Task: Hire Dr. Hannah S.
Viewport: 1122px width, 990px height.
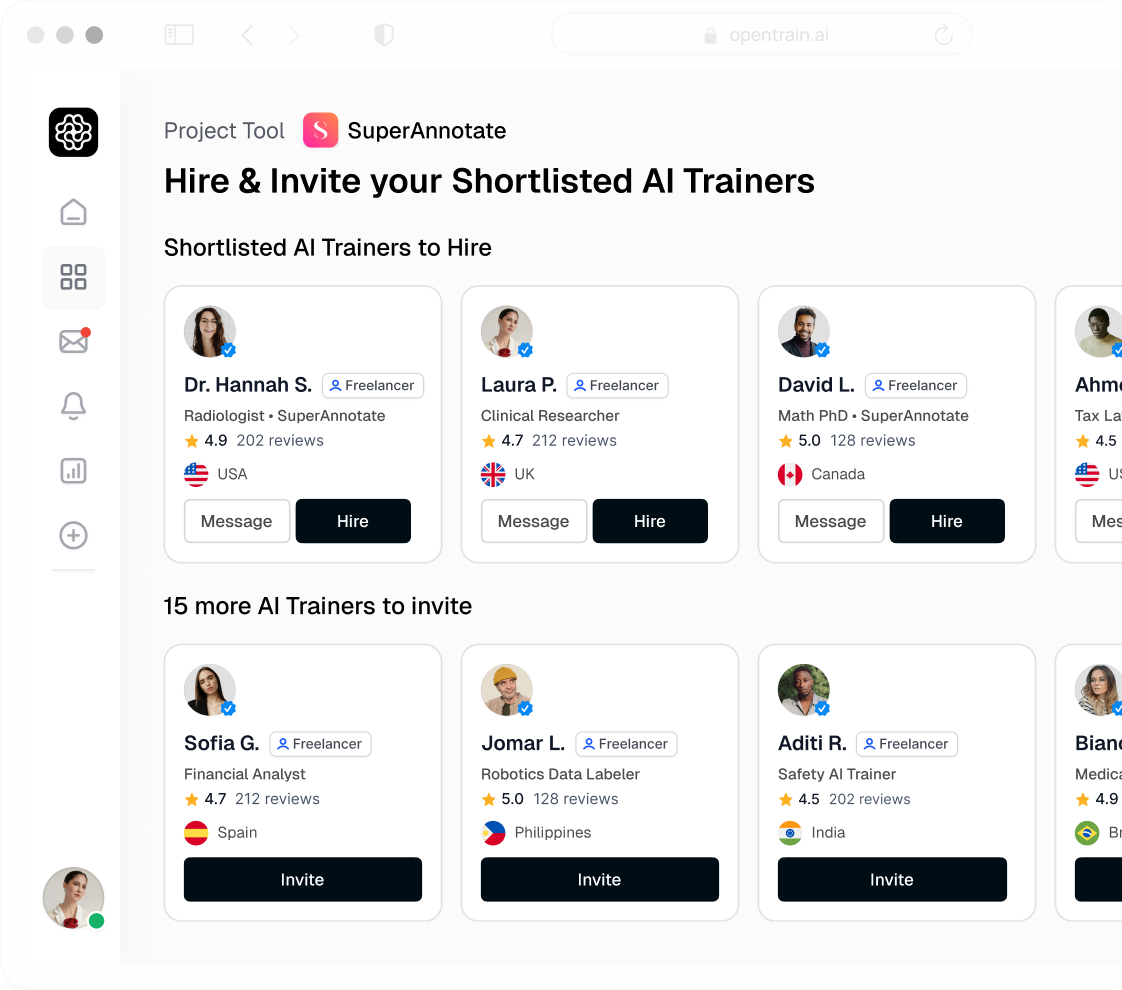Action: (x=353, y=521)
